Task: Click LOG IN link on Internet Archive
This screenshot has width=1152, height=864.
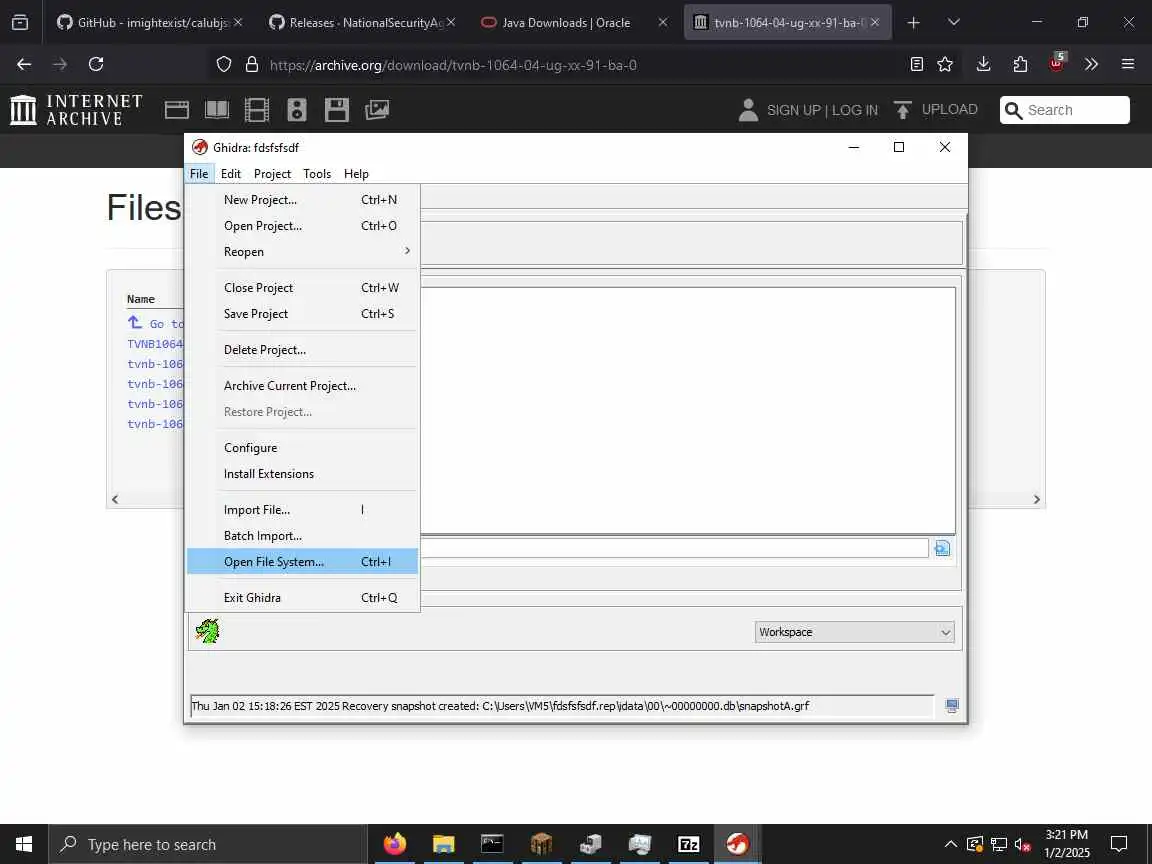Action: click(854, 110)
